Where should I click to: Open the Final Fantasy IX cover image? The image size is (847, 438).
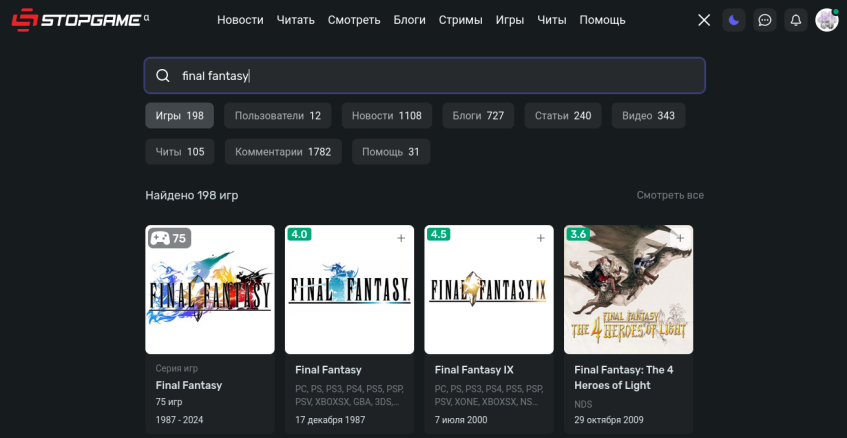point(489,289)
